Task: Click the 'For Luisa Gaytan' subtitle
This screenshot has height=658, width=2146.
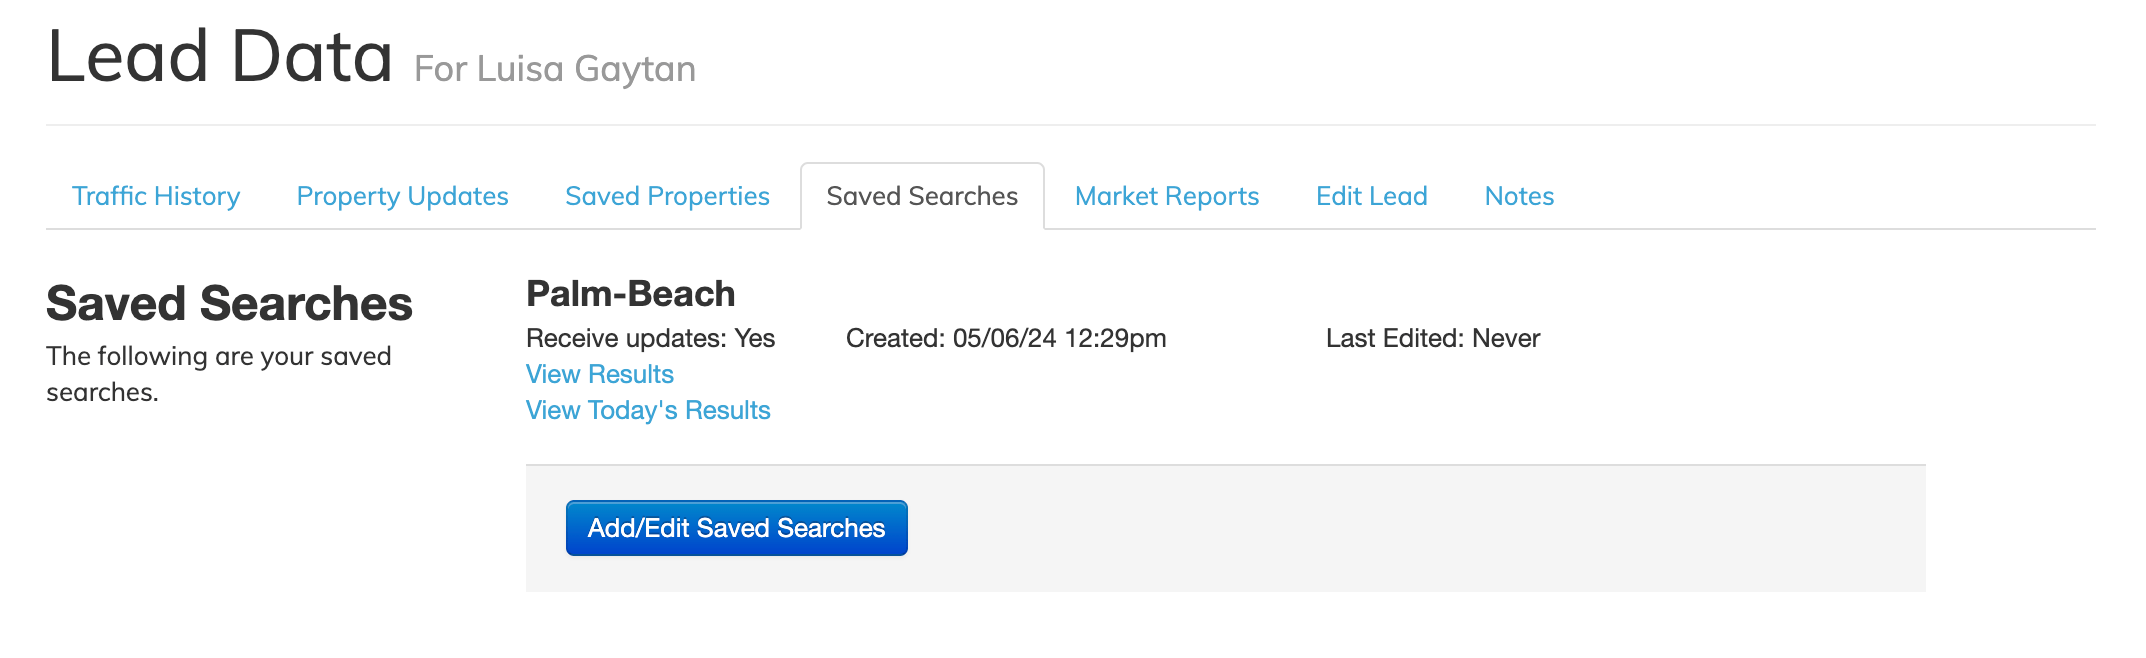Action: [x=555, y=69]
